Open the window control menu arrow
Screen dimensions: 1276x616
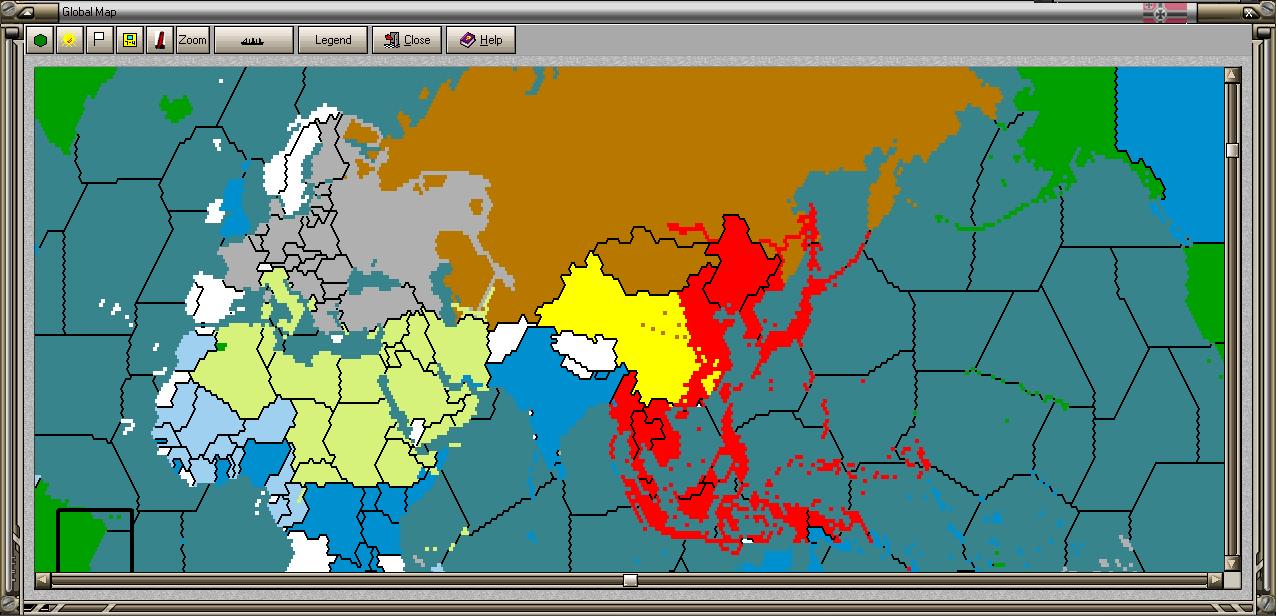click(x=27, y=11)
